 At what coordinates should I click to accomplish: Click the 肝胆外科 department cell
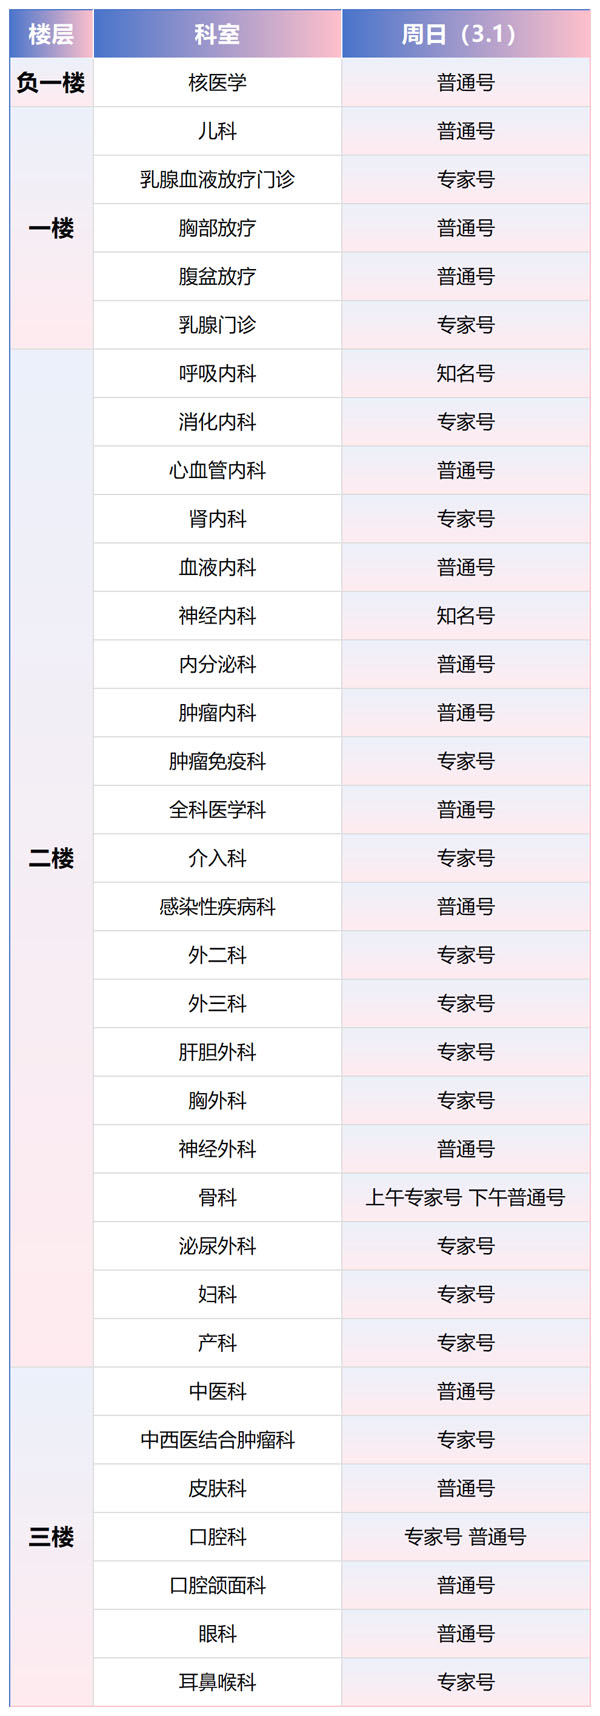click(x=217, y=1052)
